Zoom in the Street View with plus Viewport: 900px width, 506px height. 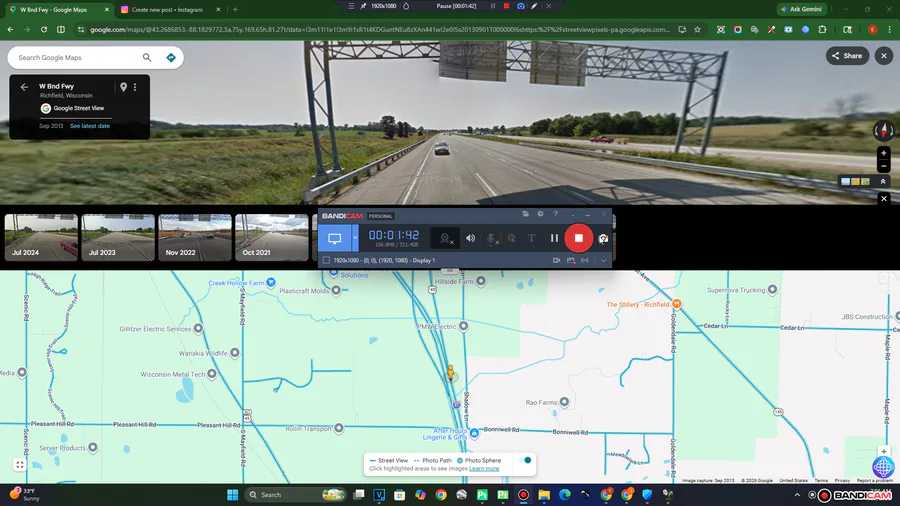[x=884, y=153]
